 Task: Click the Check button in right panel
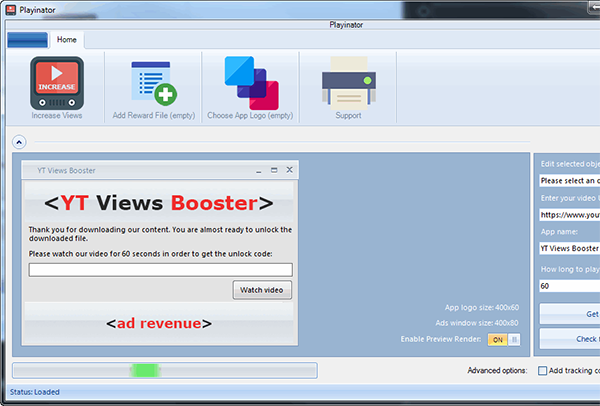[x=570, y=339]
